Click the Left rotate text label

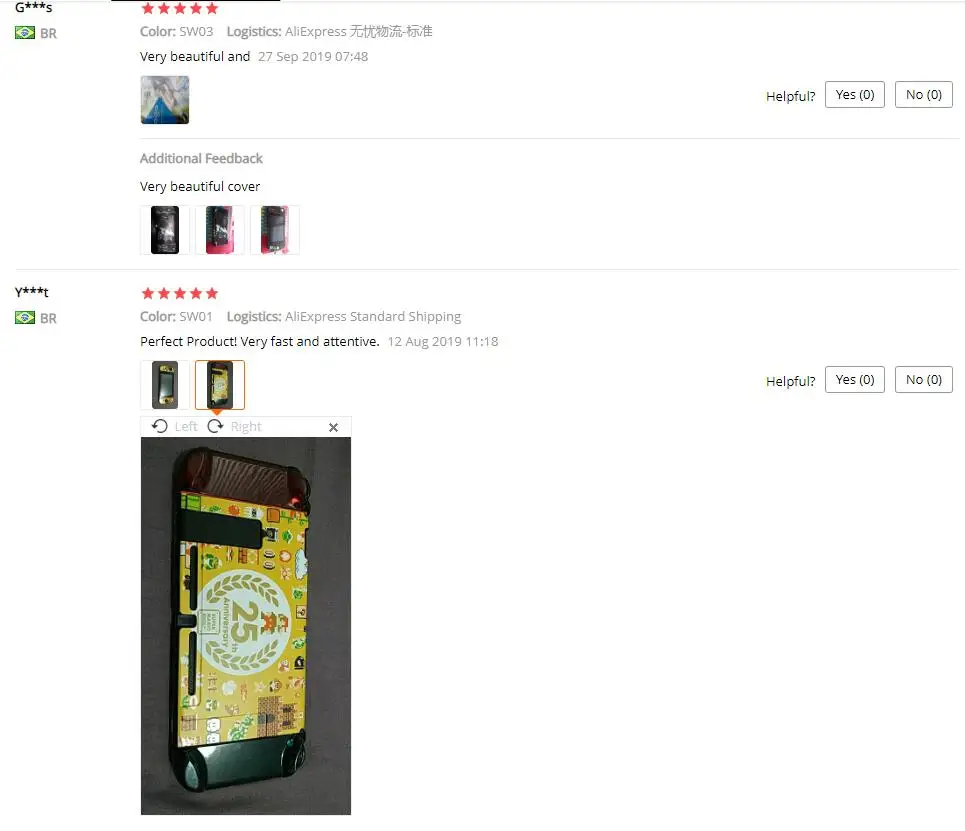(186, 427)
